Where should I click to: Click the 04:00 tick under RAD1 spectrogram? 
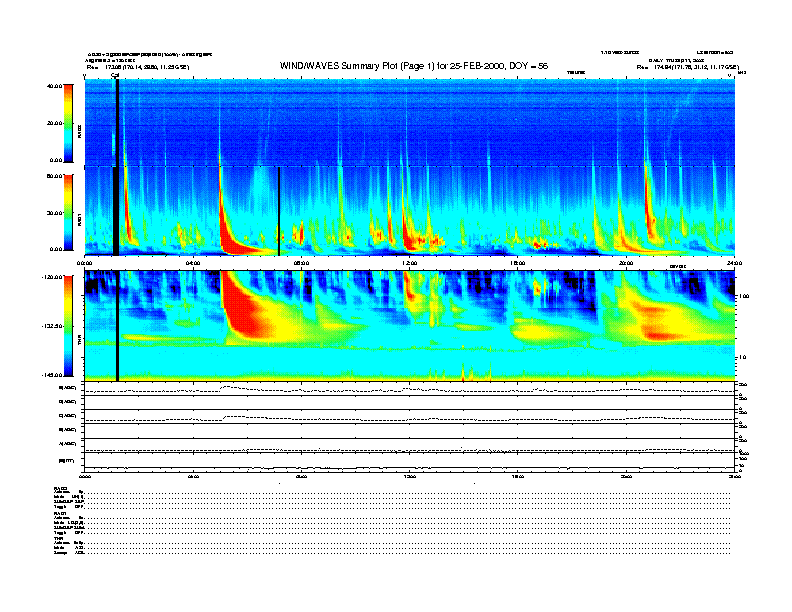[x=193, y=263]
